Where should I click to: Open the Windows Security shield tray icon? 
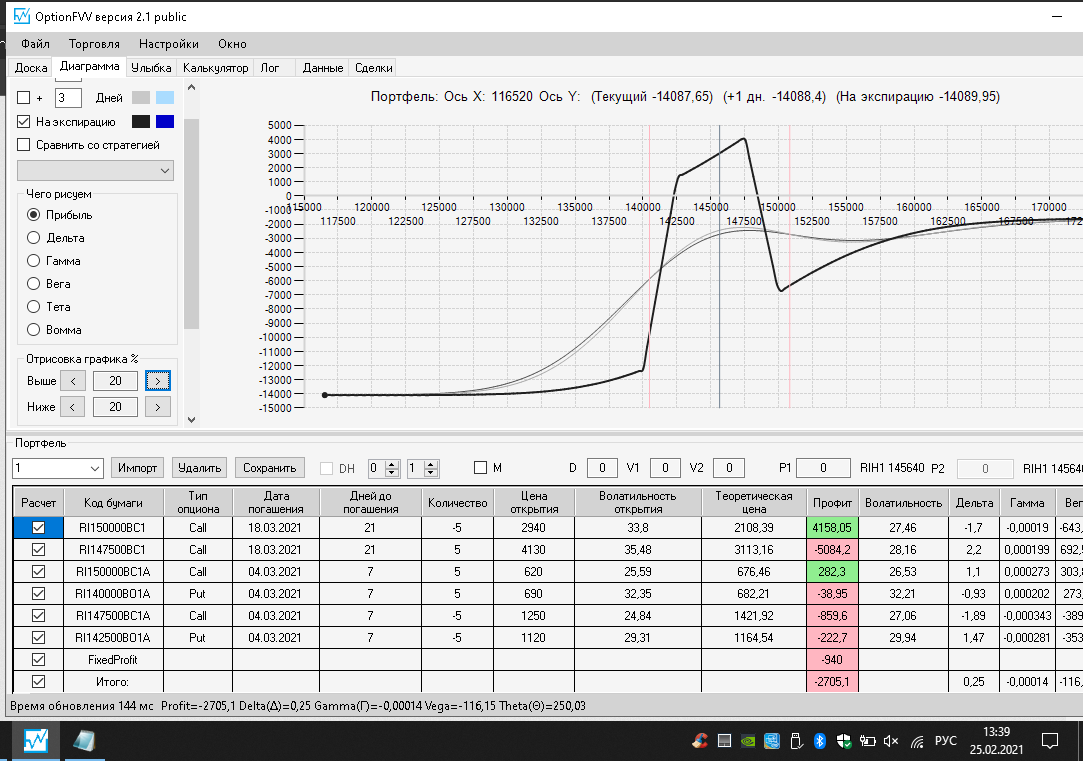[843, 741]
